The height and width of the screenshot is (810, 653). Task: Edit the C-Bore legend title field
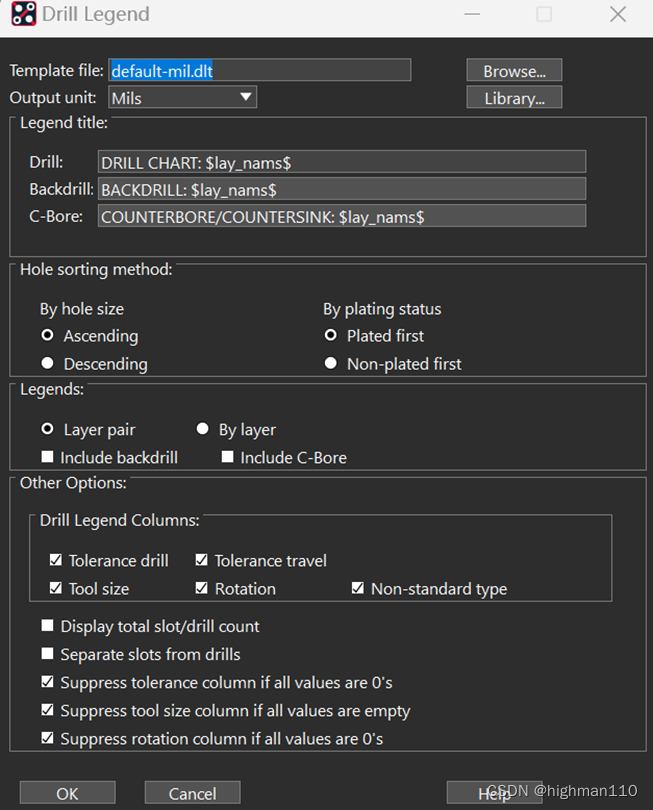coord(341,216)
